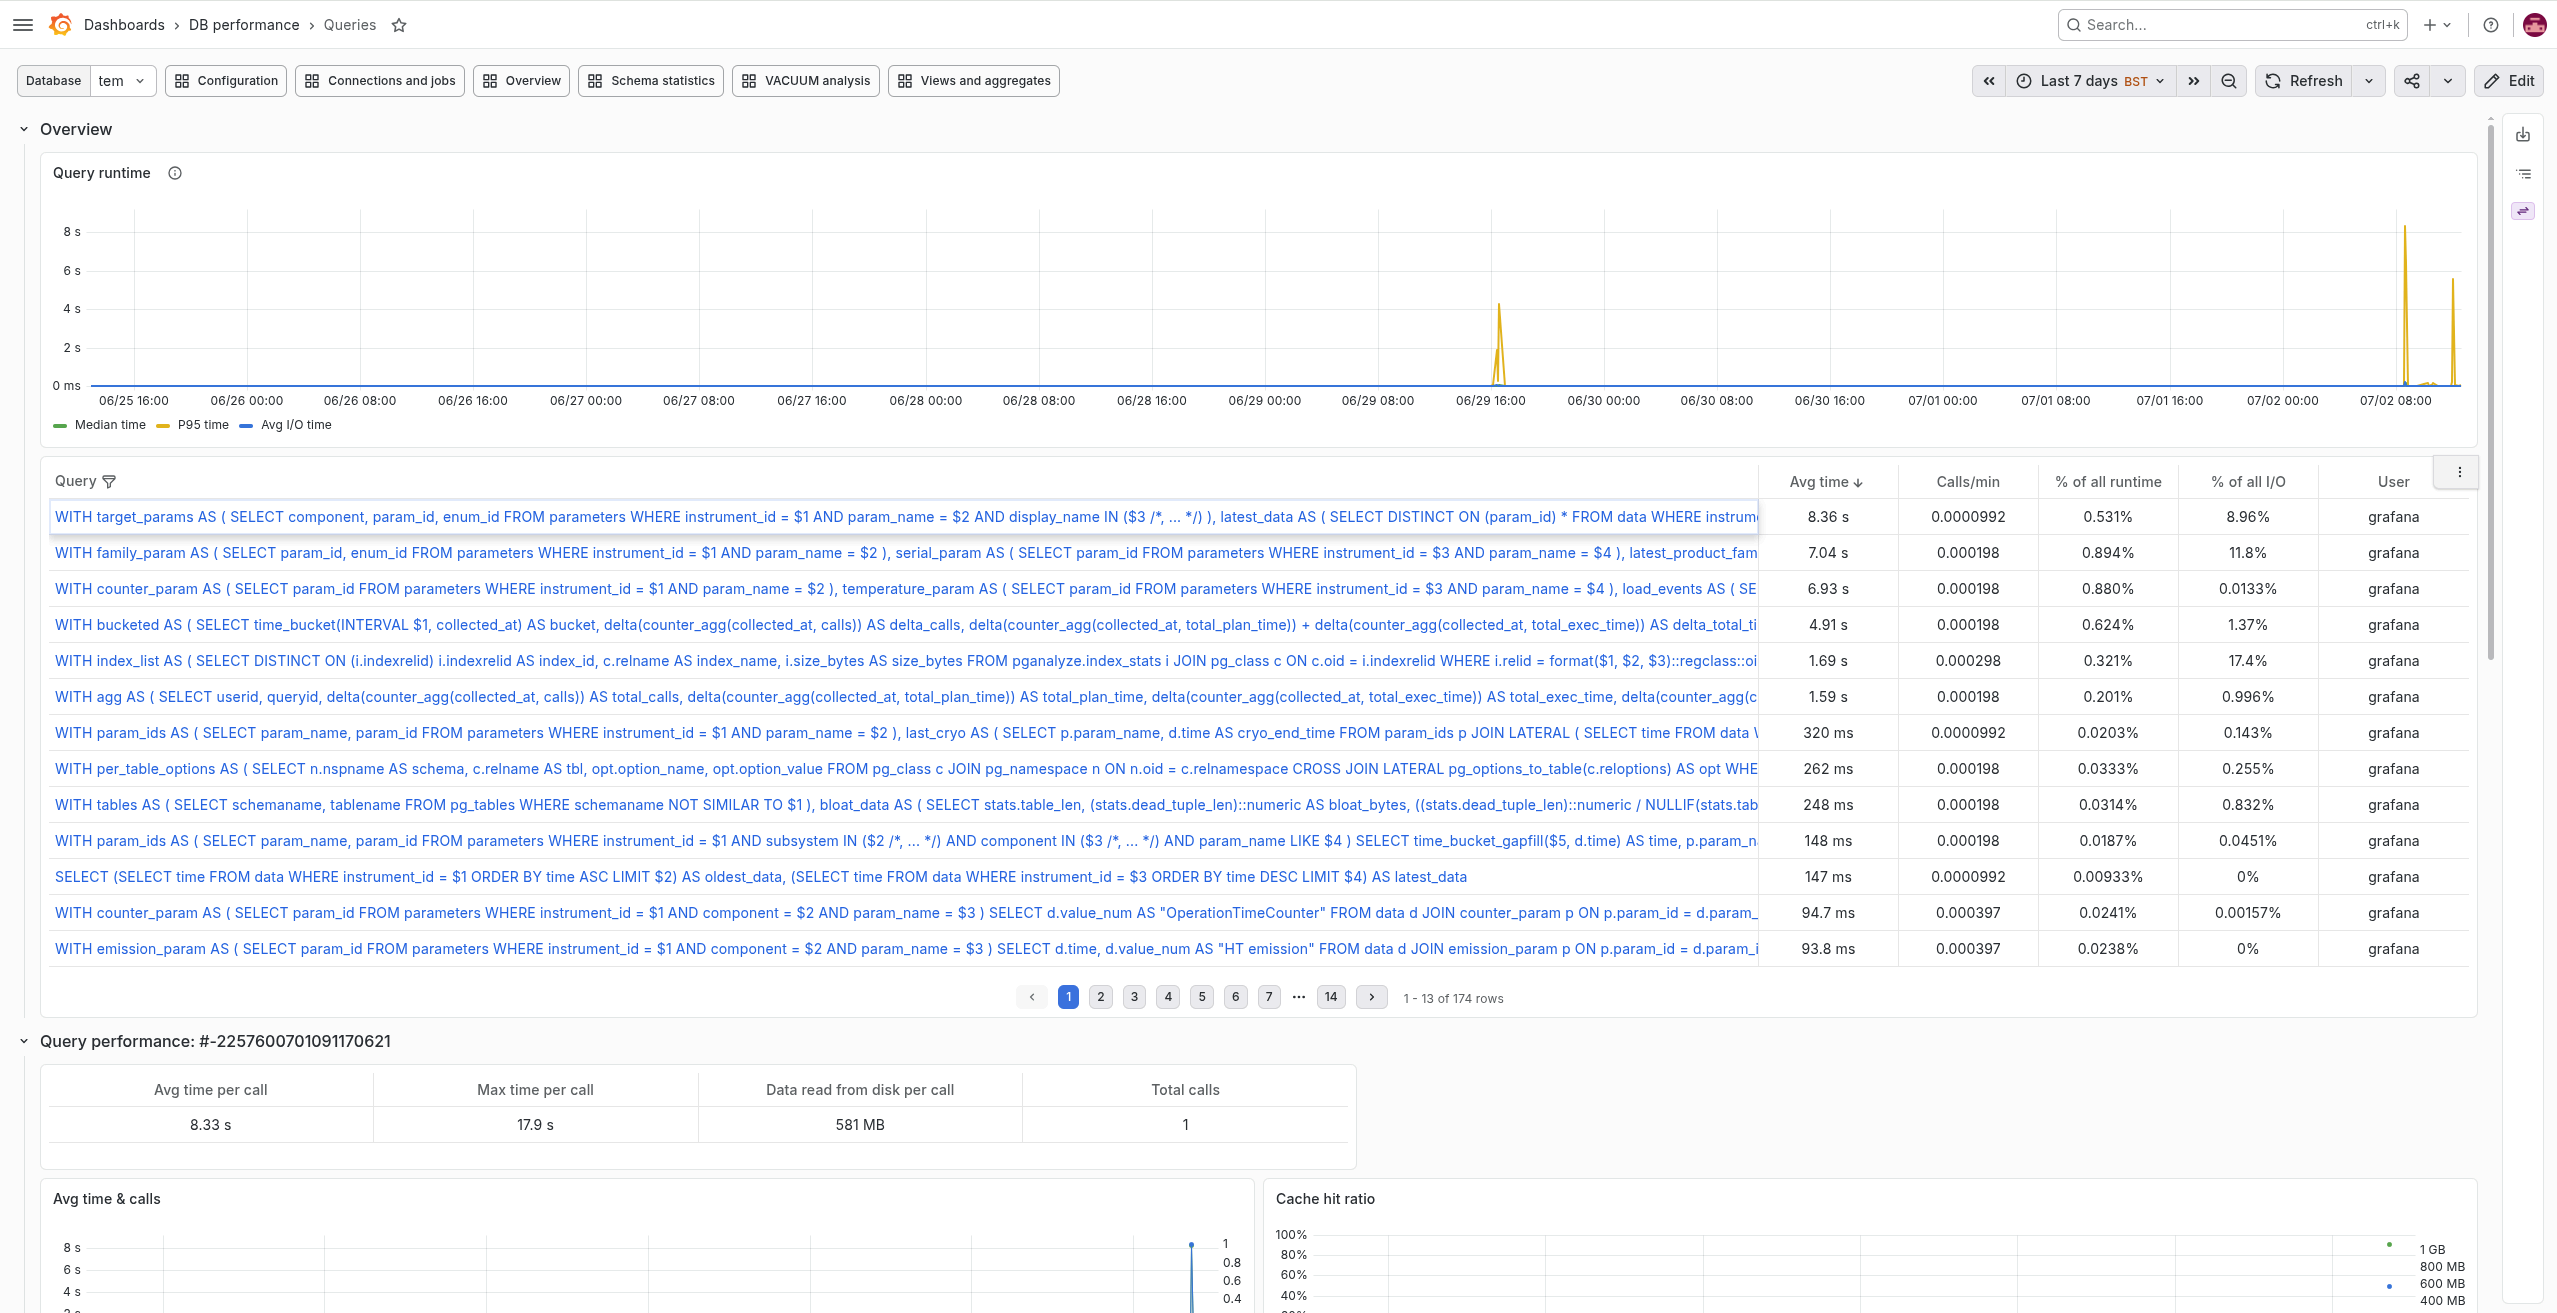This screenshot has width=2557, height=1313.
Task: Click the 581 MB stat value
Action: [x=860, y=1125]
